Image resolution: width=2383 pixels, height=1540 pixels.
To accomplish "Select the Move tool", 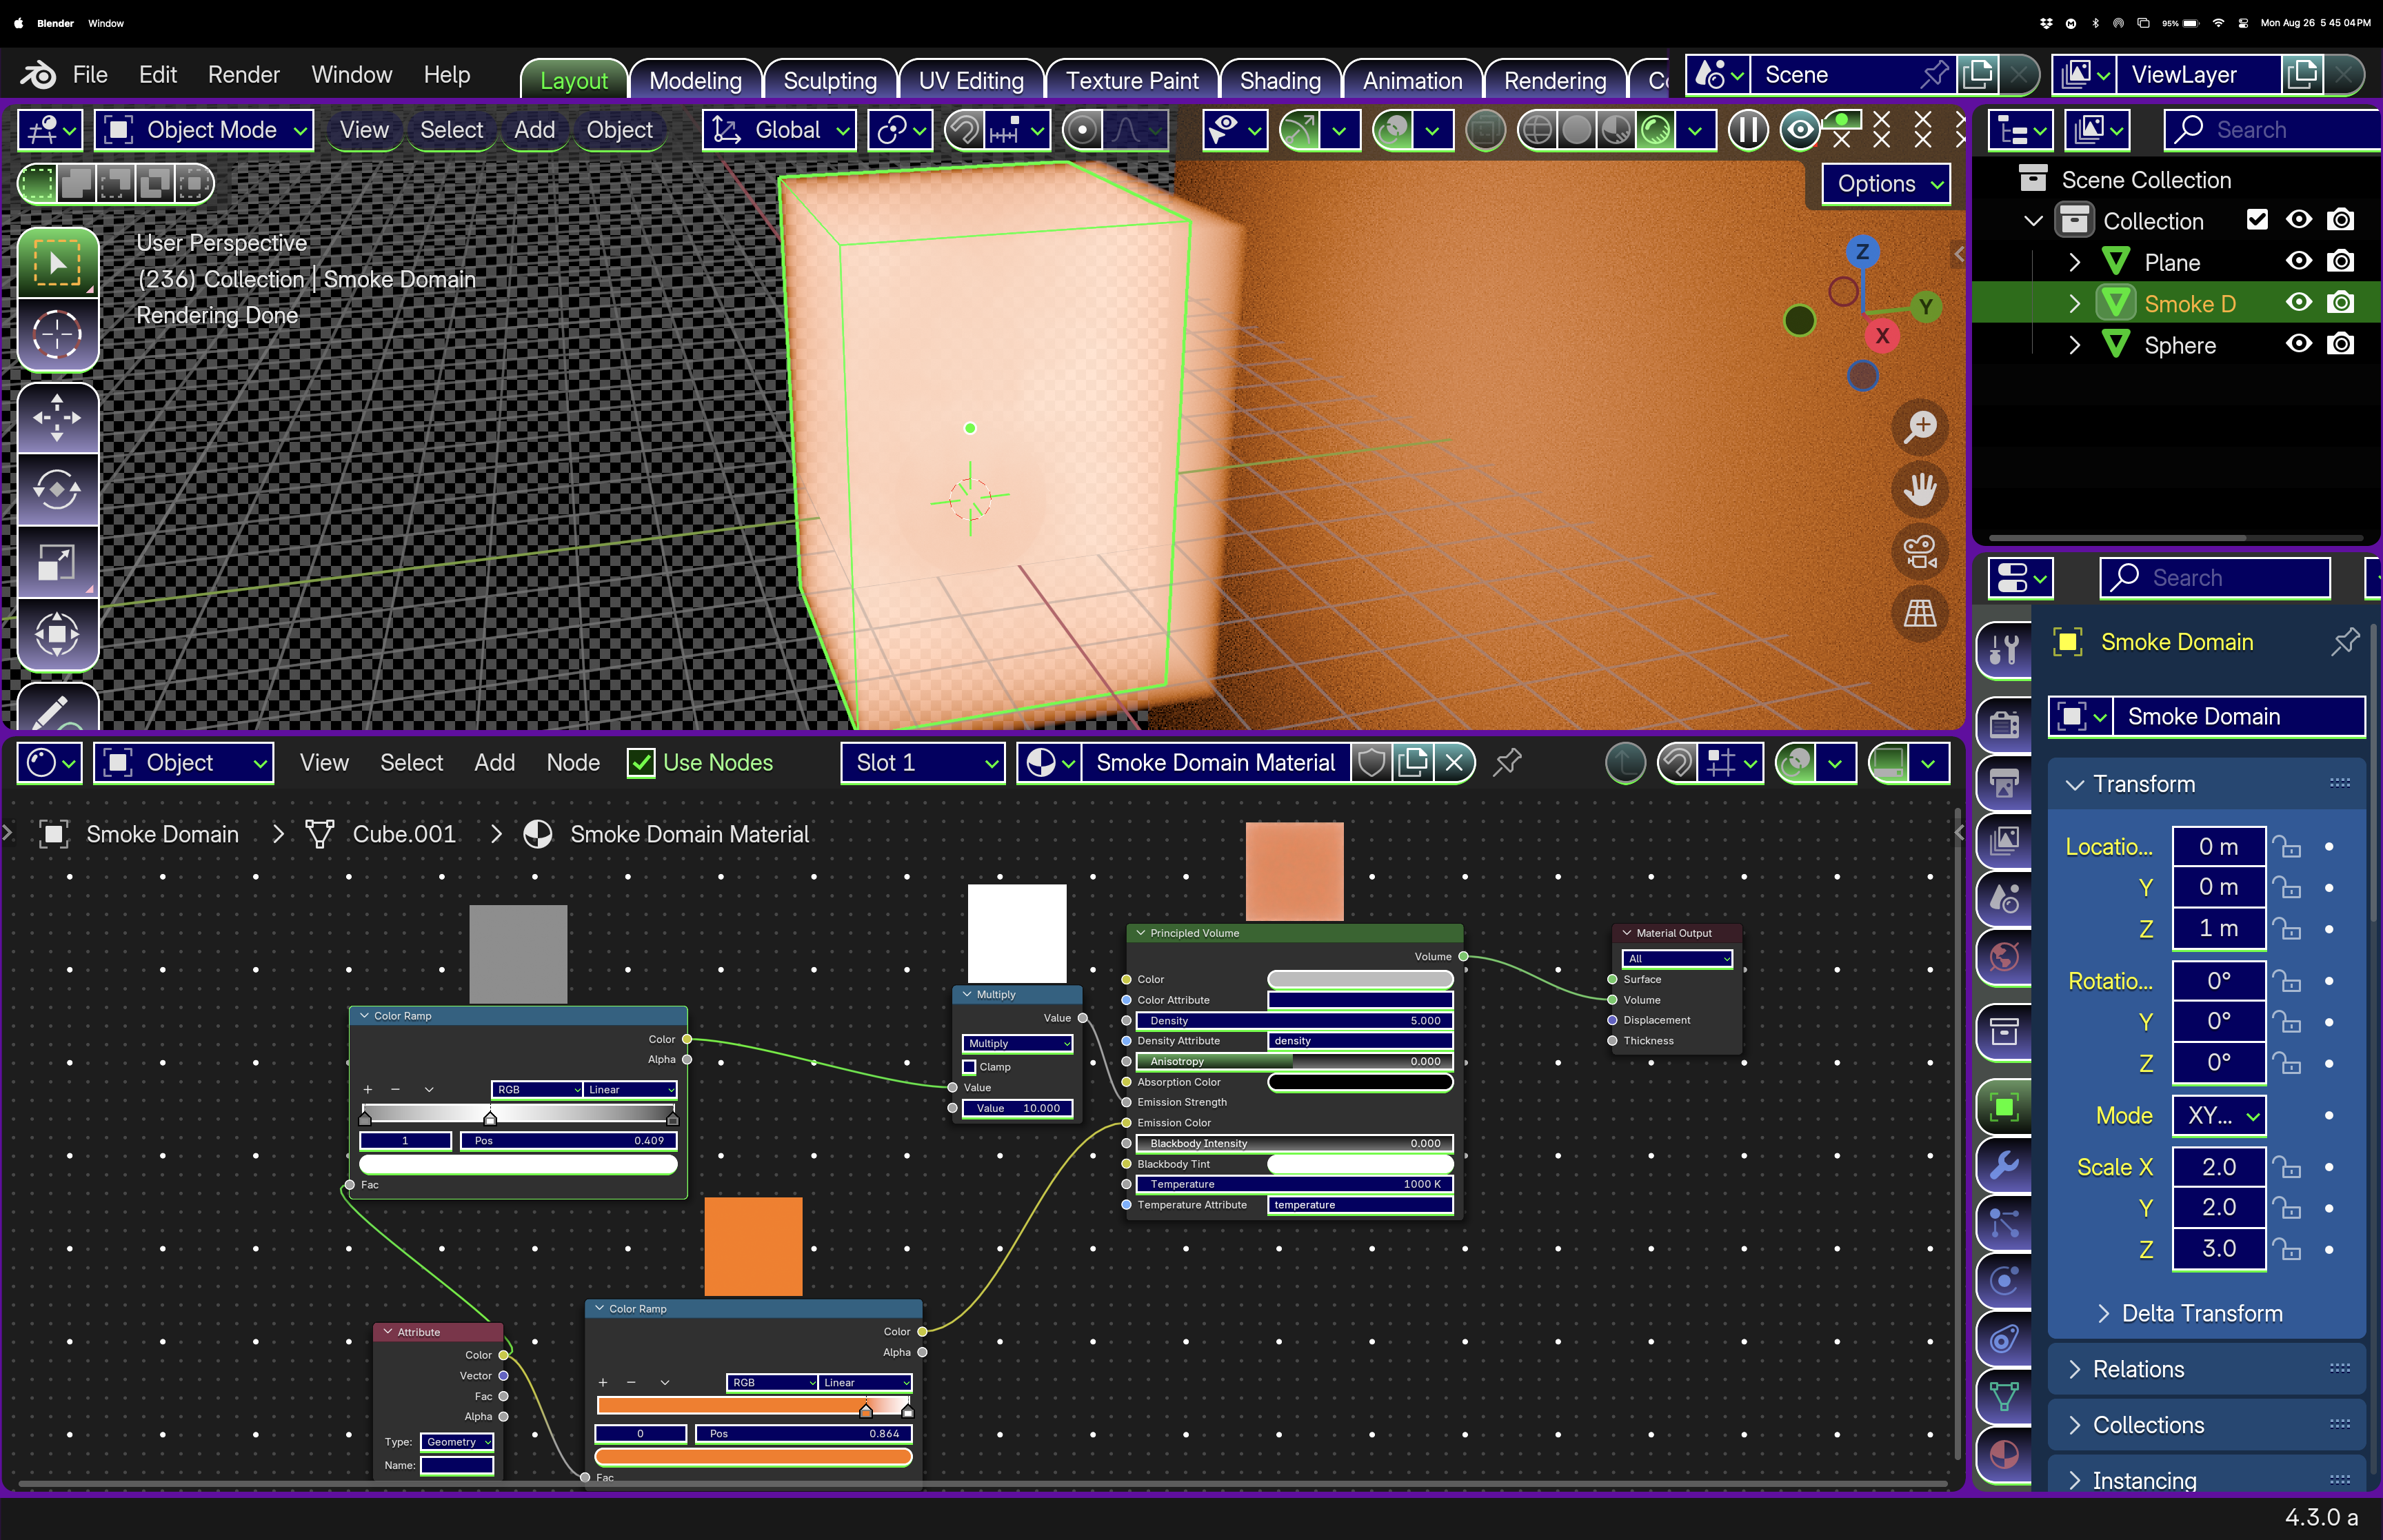I will 57,417.
